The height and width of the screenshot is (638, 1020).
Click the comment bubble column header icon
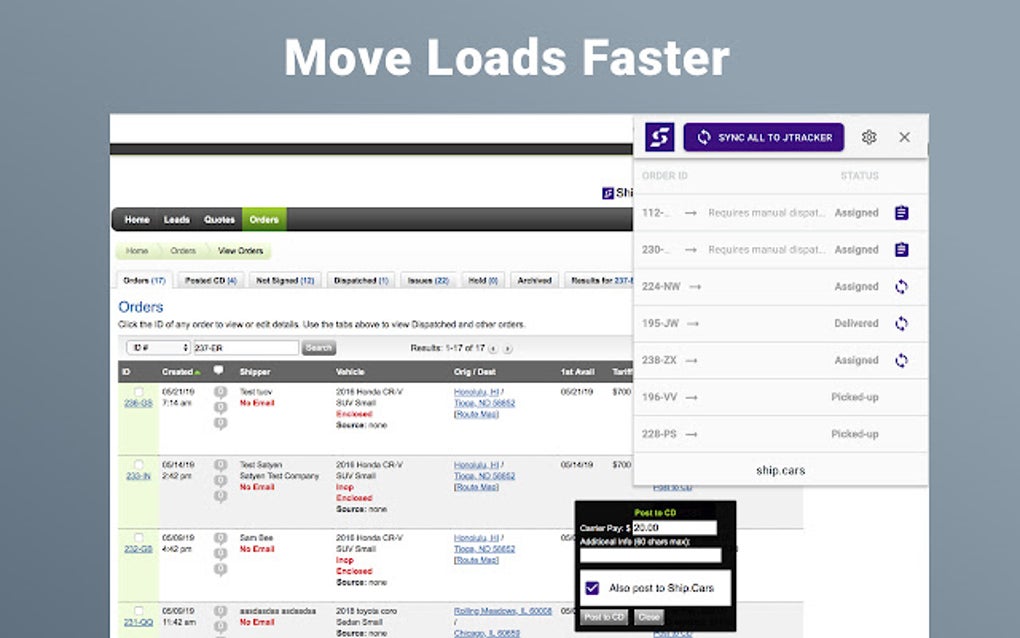pos(219,370)
